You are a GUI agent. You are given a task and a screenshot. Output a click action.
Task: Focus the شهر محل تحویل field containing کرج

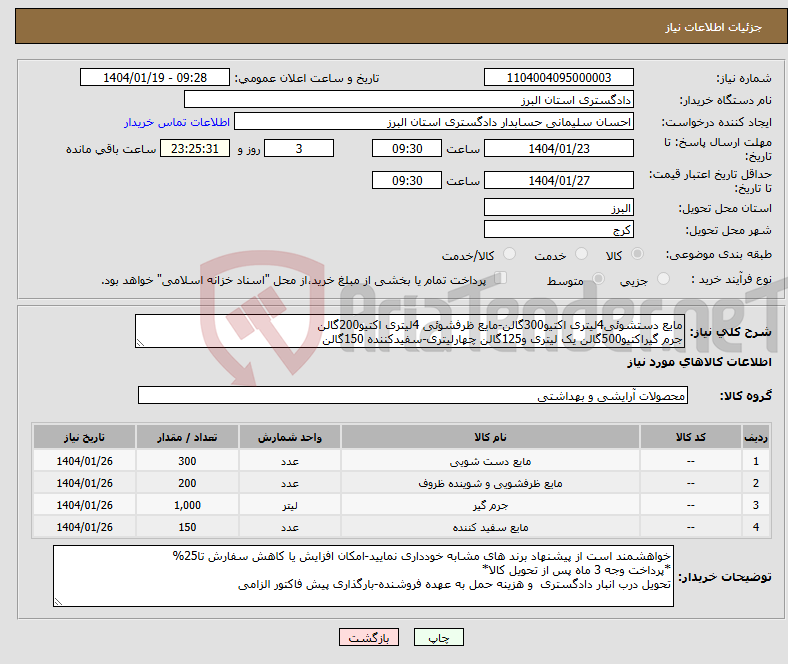558,229
